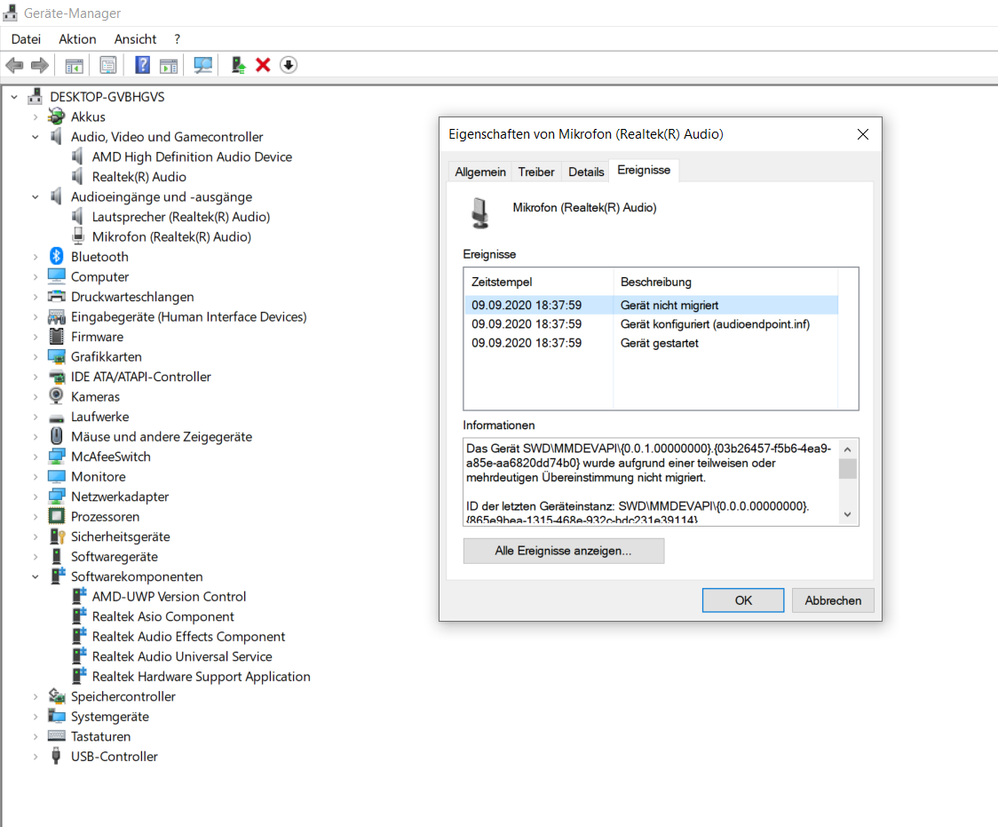
Task: Click the blue Help question mark toolbar icon
Action: [142, 65]
